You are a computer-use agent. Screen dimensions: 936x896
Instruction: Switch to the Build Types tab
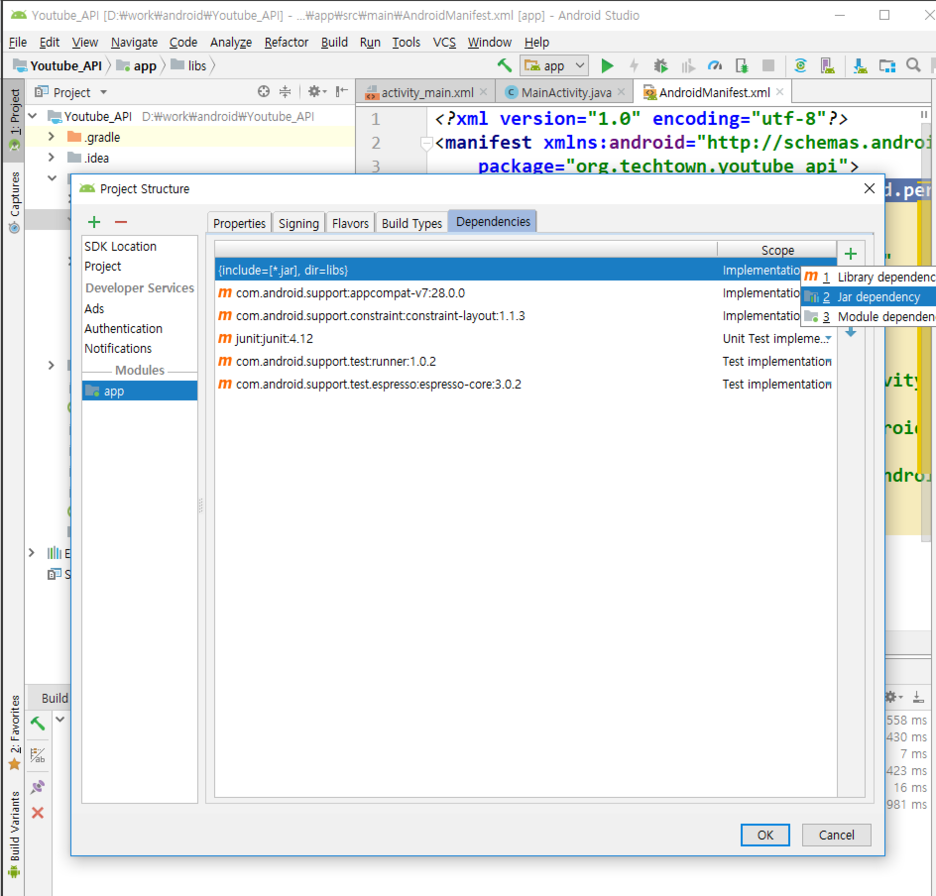click(x=412, y=223)
